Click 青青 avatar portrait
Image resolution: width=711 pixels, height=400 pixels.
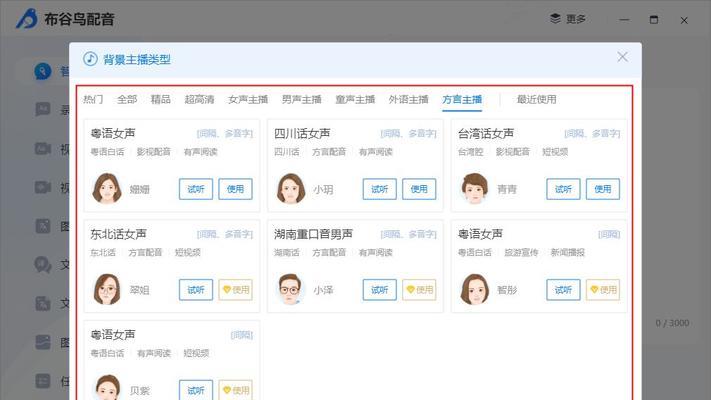tap(474, 188)
